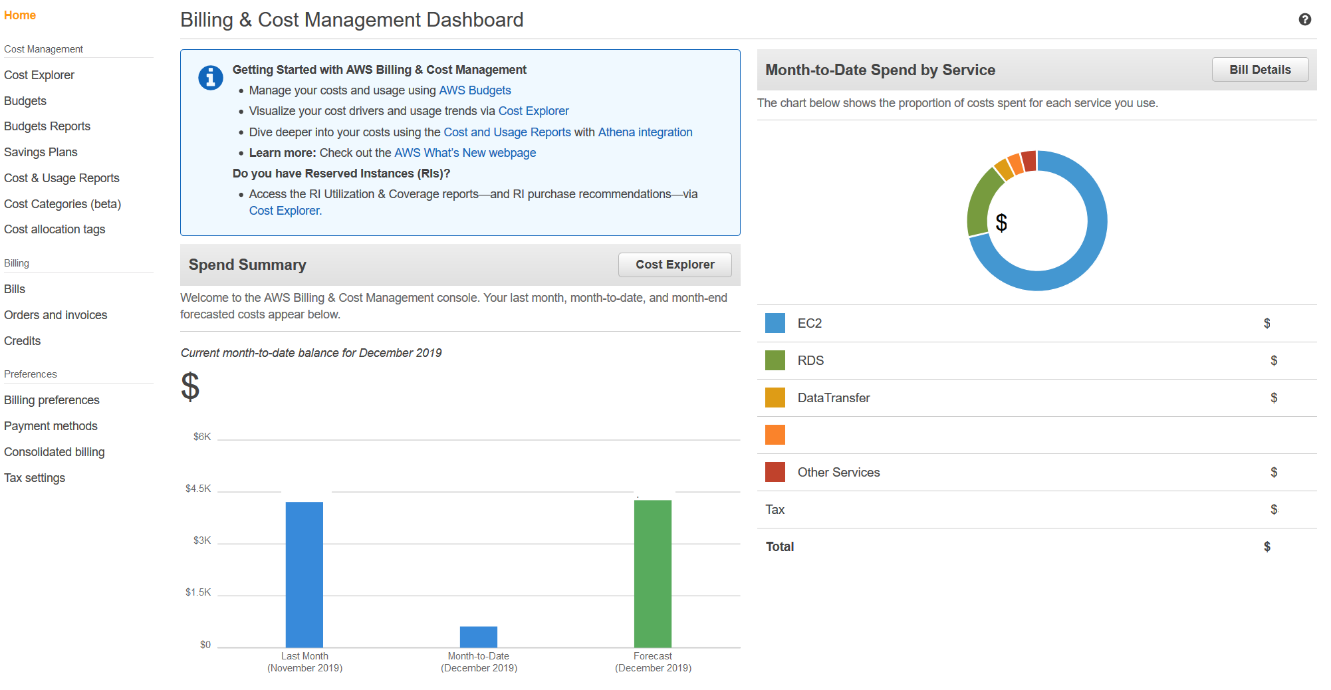Click the yellow DataTransfer legend swatch
Screen dimensions: 1331x690
775,397
